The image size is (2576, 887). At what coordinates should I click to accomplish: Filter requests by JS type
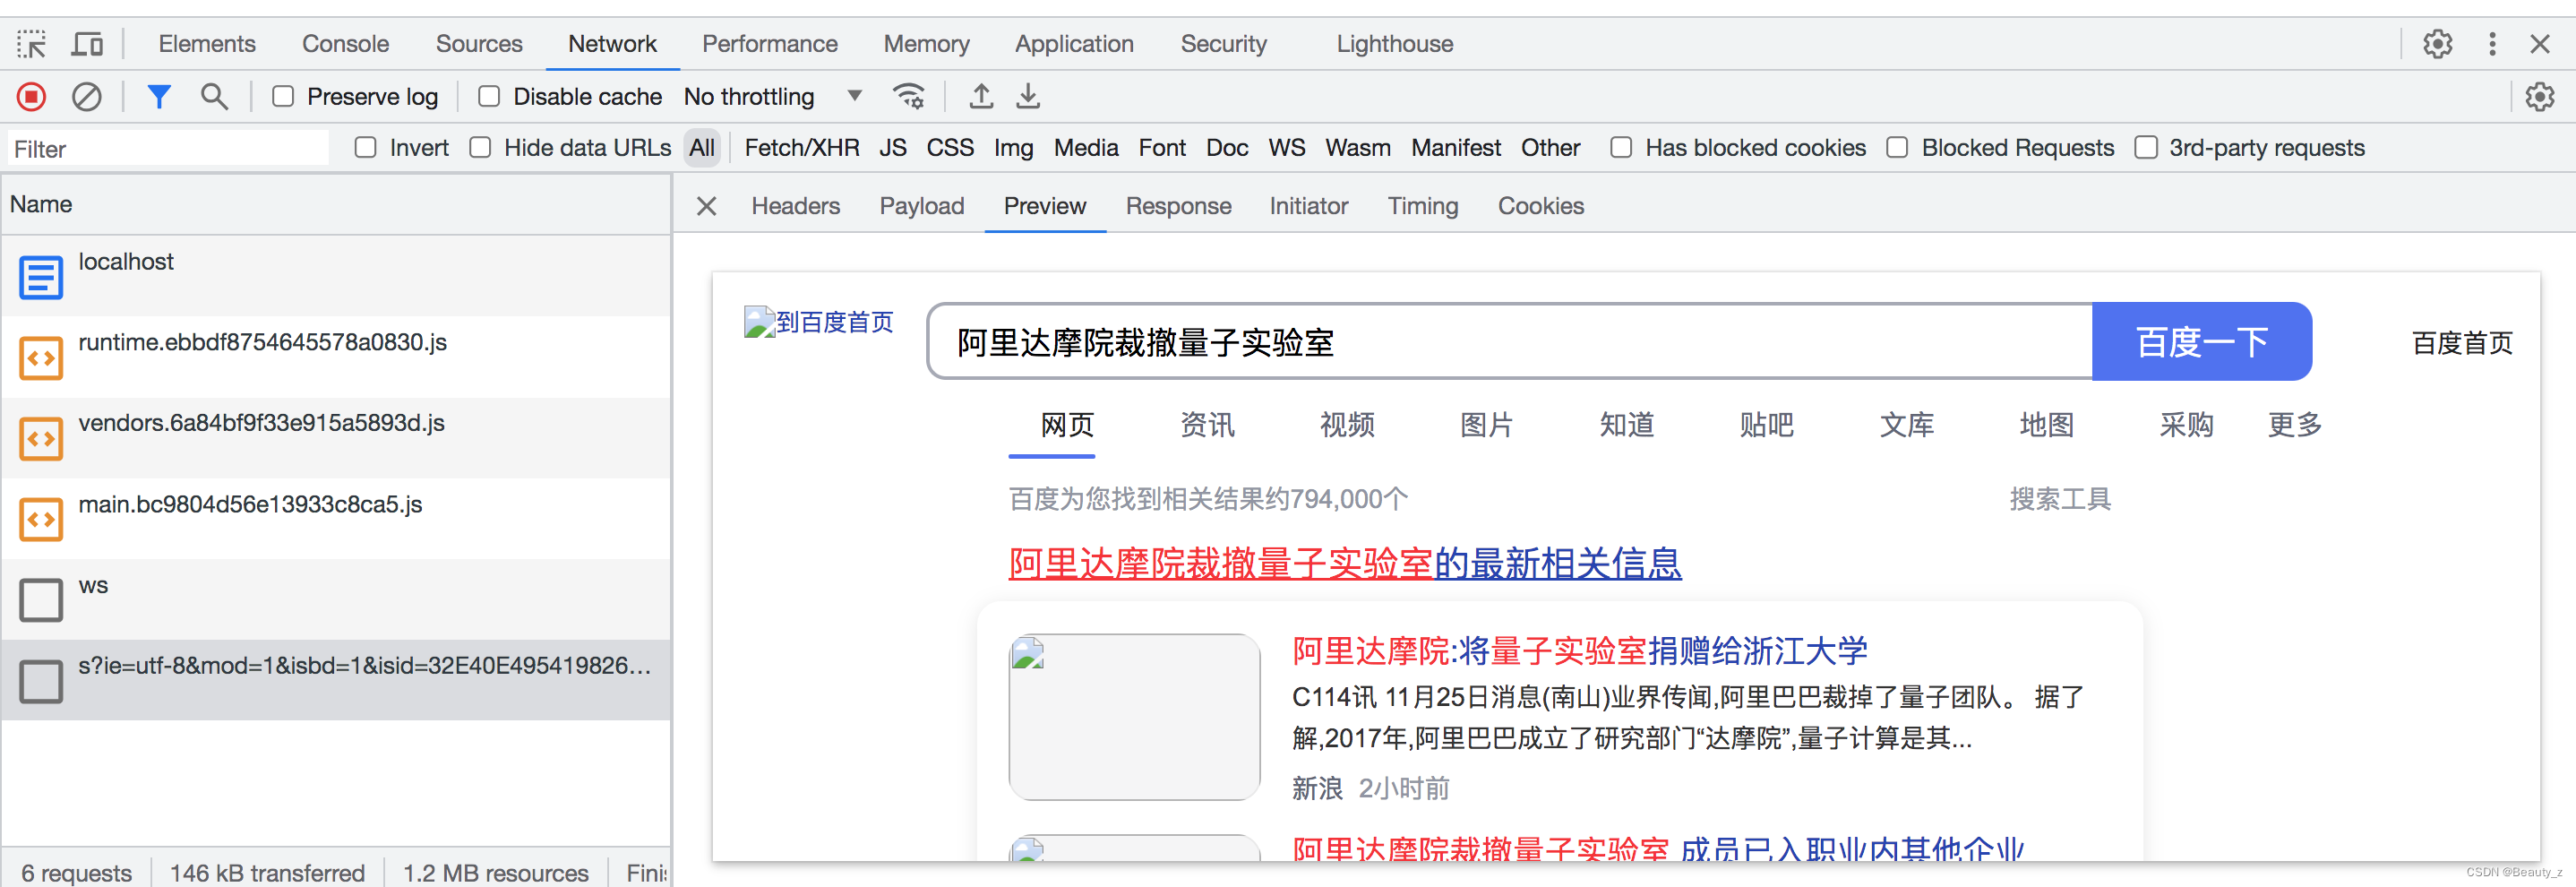point(893,148)
